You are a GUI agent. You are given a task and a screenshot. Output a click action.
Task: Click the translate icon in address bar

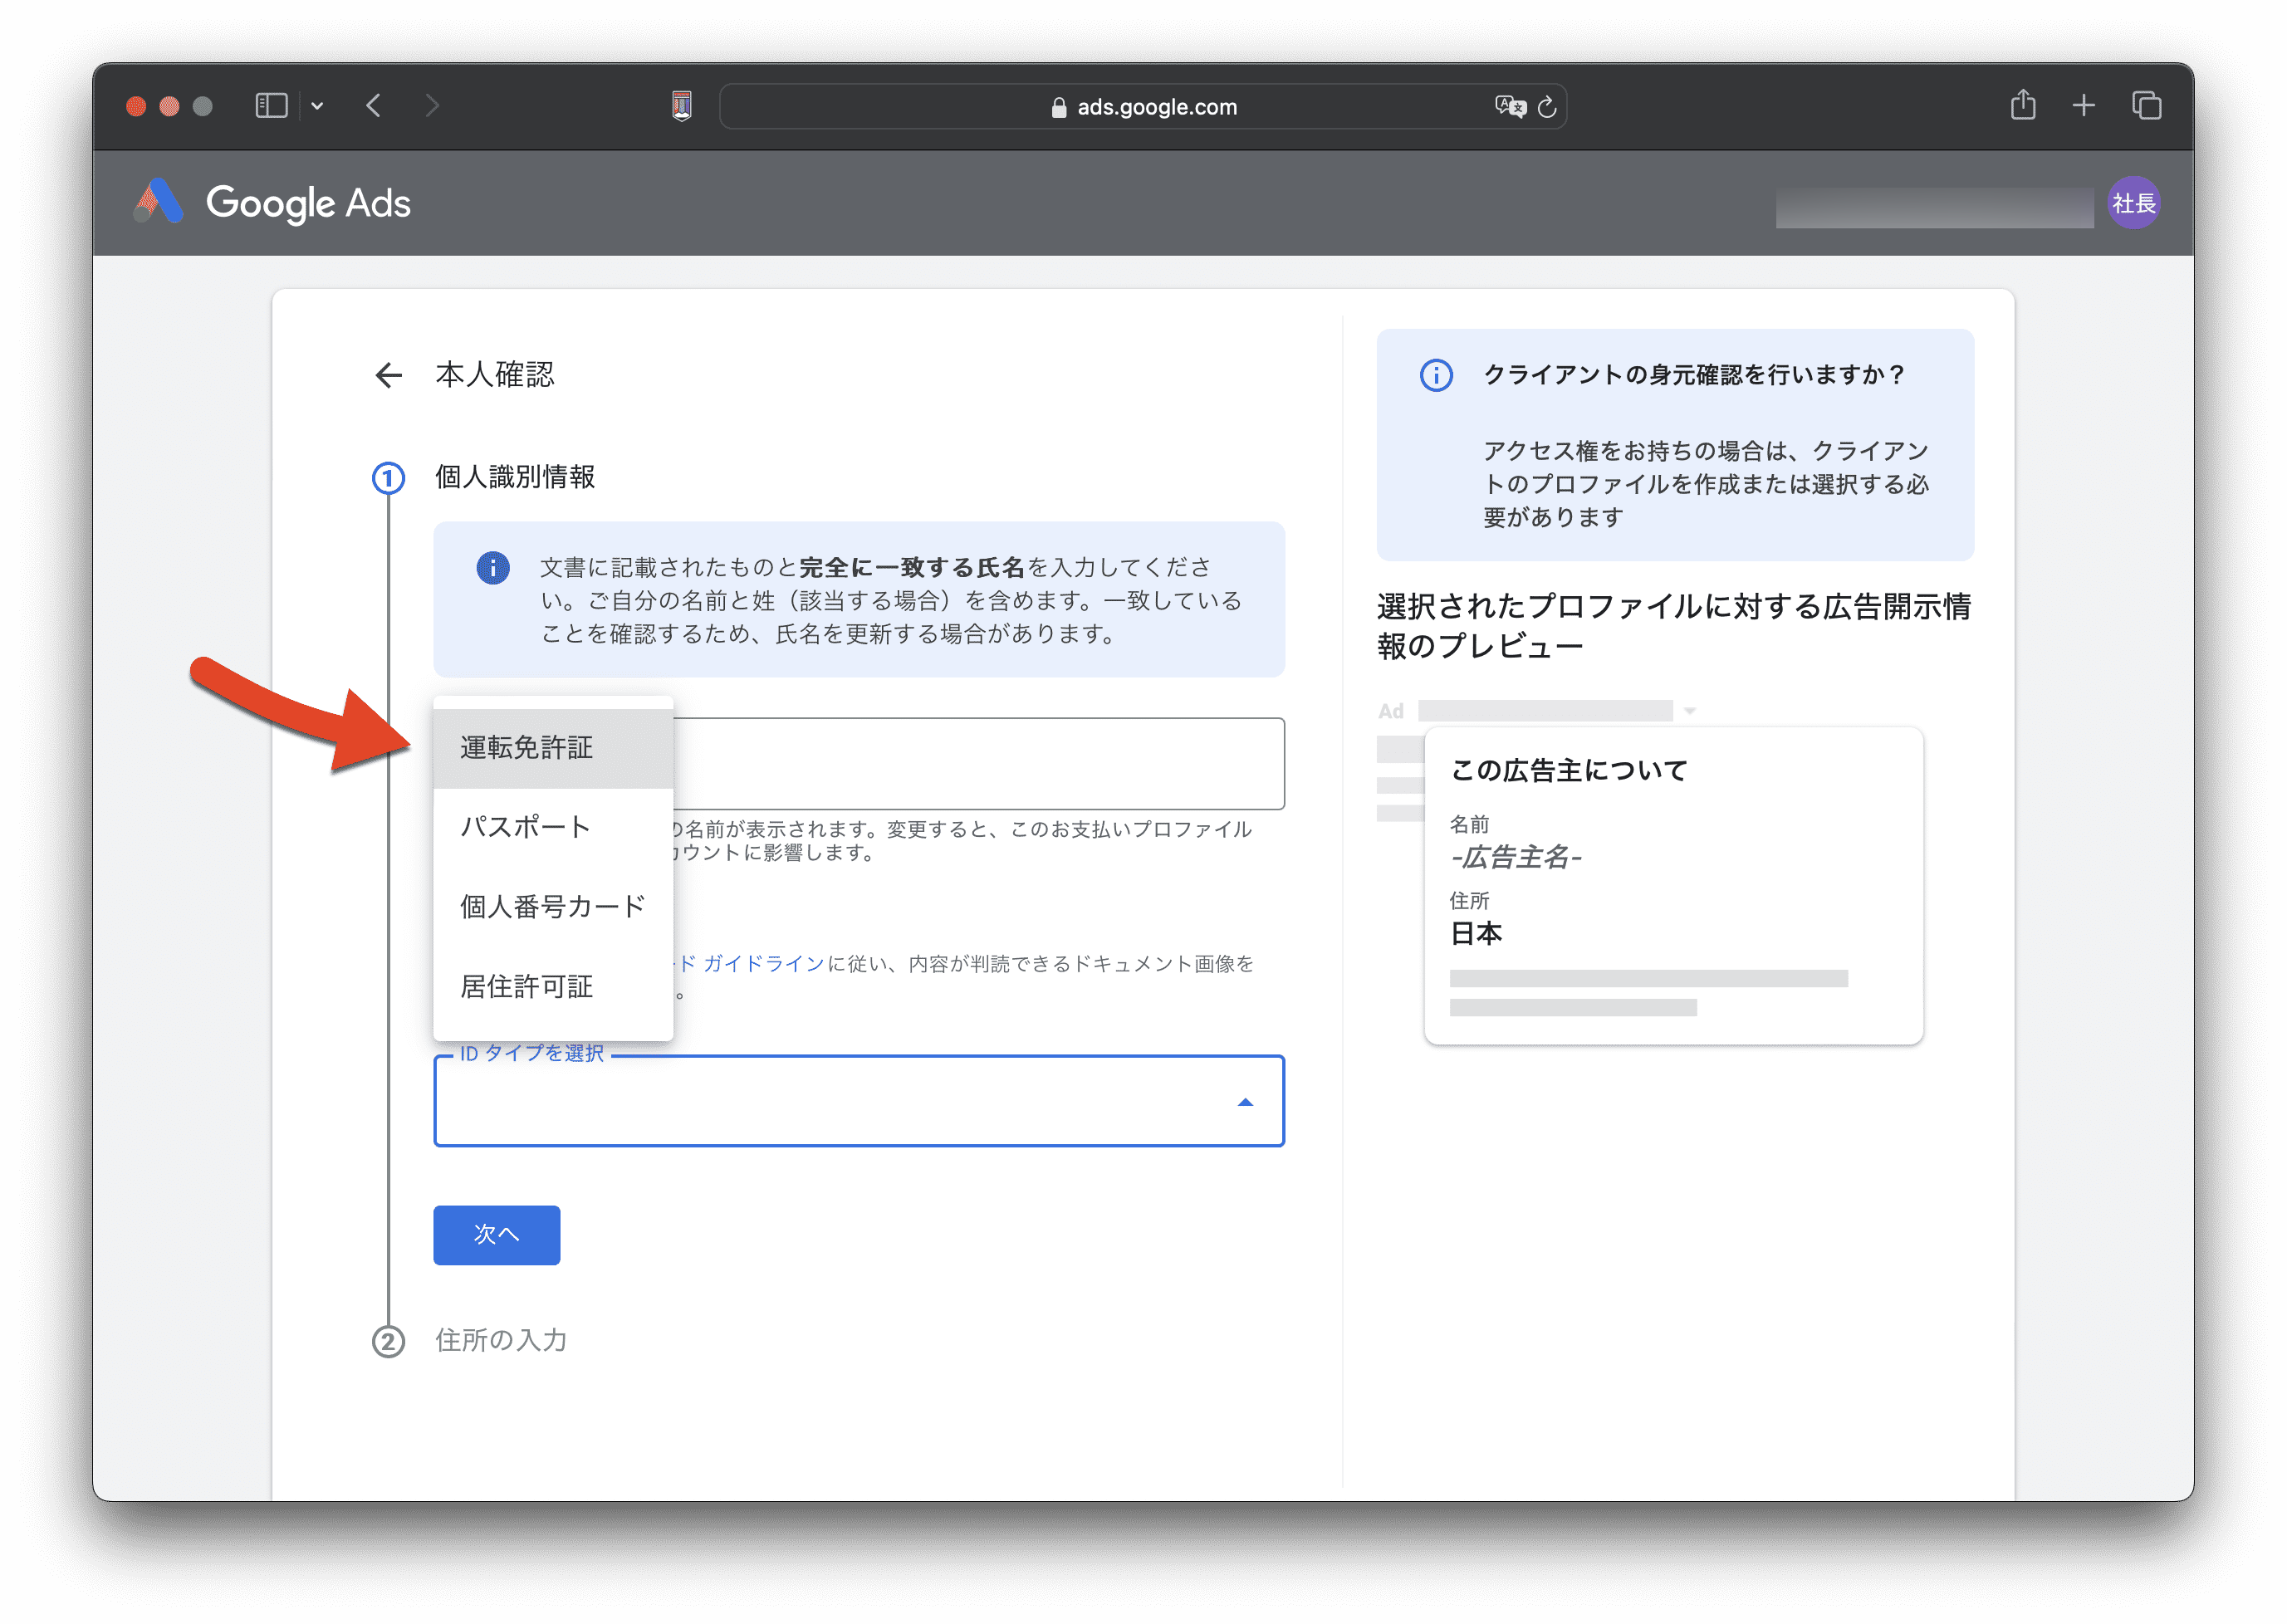click(x=1509, y=106)
